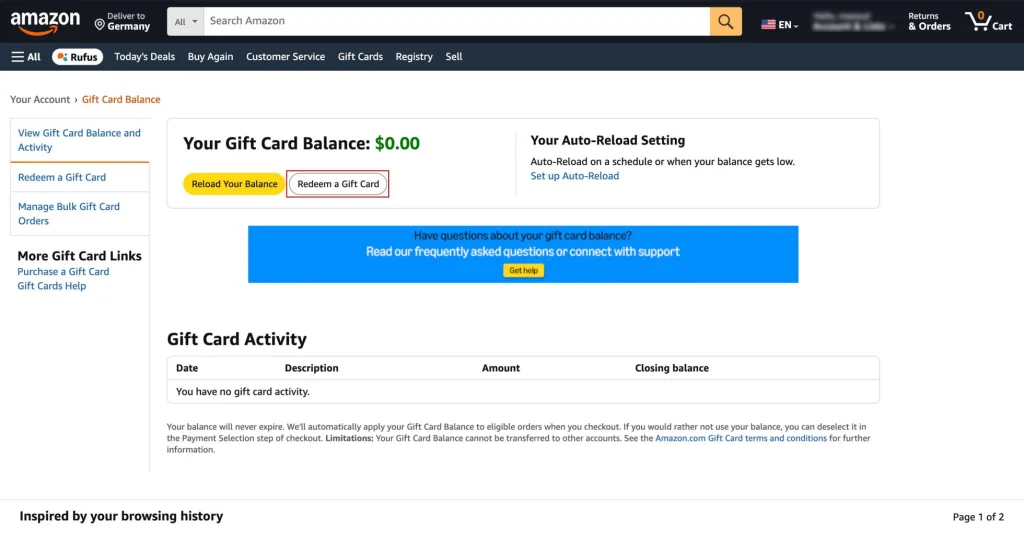Viewport: 1024px width, 539px height.
Task: Open Amazon.com Gift Card terms and conditions
Action: click(741, 438)
